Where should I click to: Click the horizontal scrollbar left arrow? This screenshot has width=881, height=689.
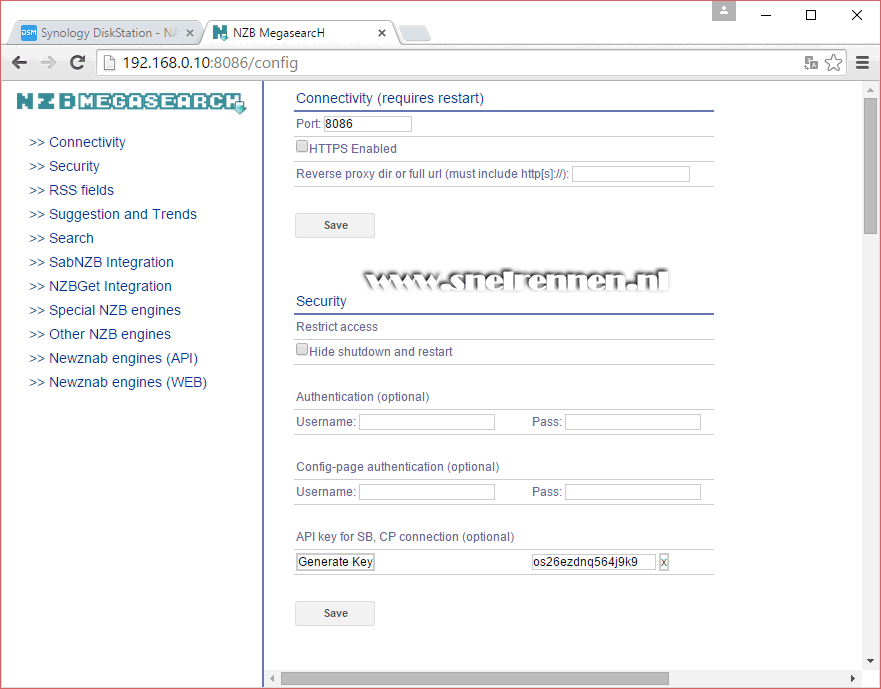(272, 678)
